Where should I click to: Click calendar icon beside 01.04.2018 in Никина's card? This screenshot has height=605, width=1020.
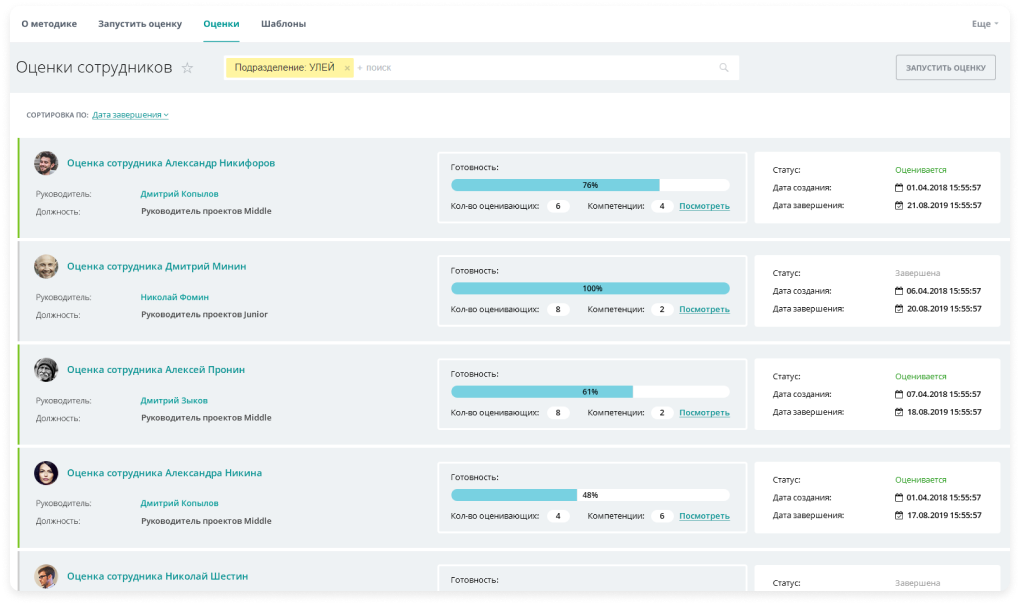899,498
